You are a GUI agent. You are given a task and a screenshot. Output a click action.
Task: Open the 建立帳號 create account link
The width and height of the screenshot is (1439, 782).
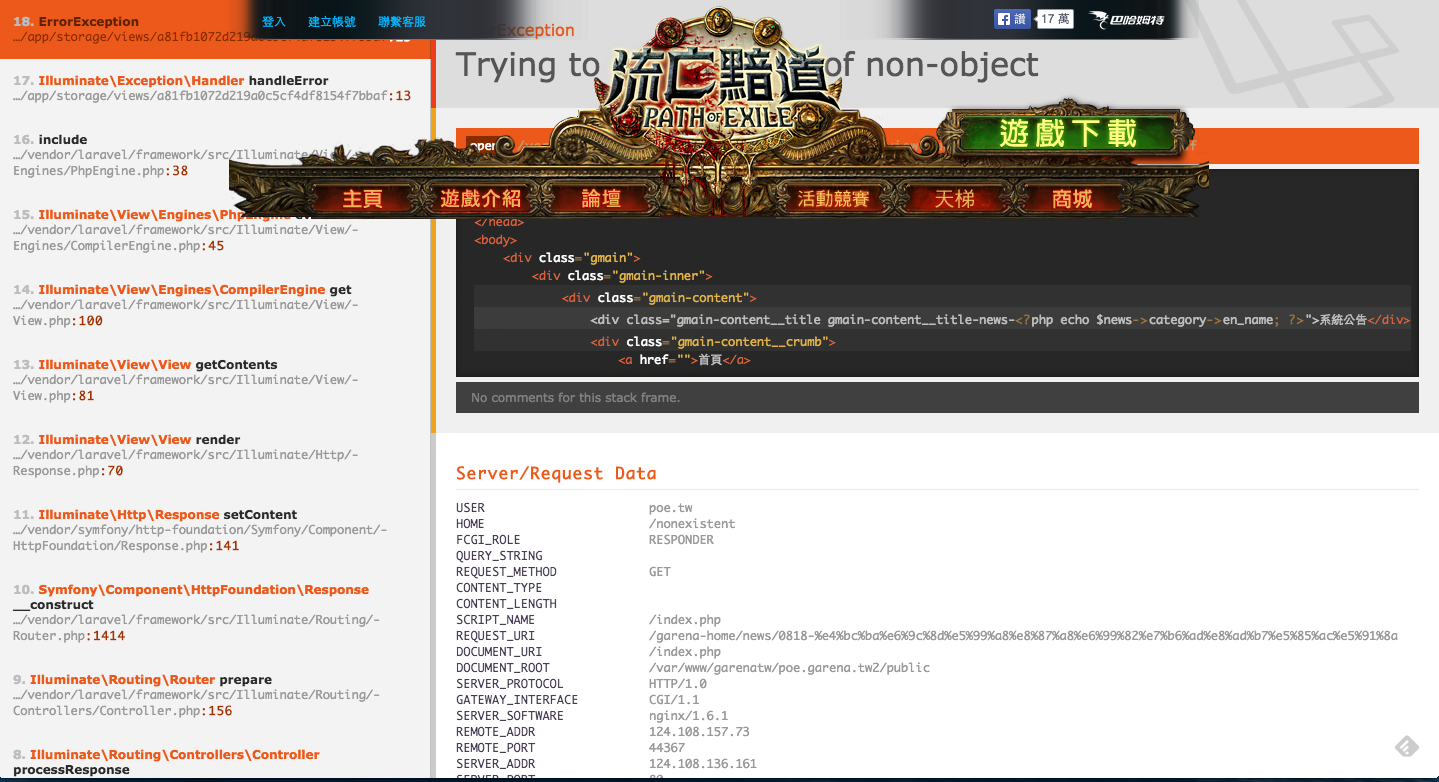coord(332,21)
